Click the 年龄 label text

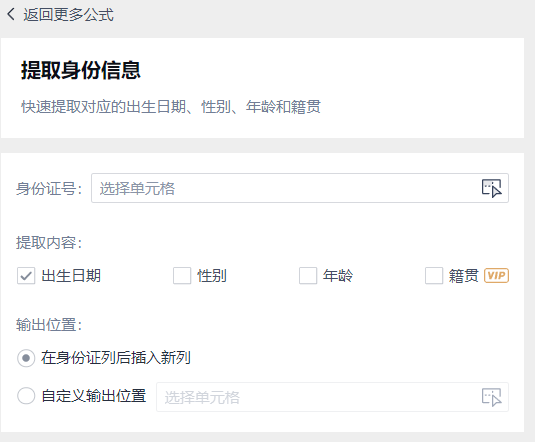[338, 276]
